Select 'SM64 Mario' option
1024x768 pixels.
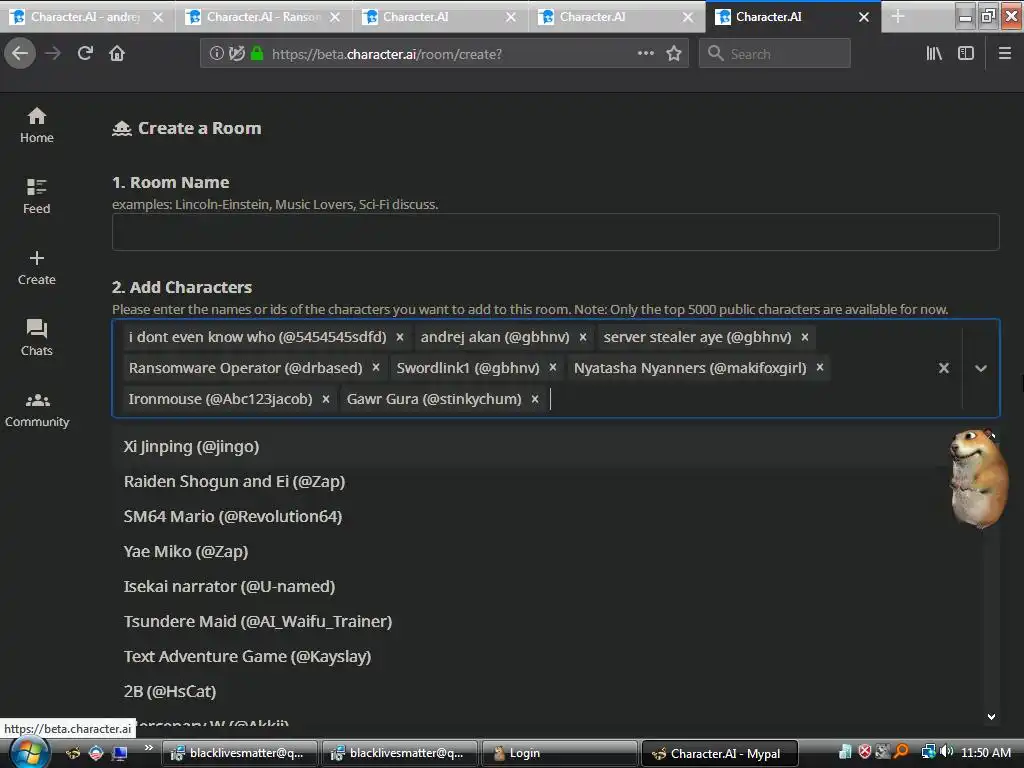pyautogui.click(x=547, y=517)
